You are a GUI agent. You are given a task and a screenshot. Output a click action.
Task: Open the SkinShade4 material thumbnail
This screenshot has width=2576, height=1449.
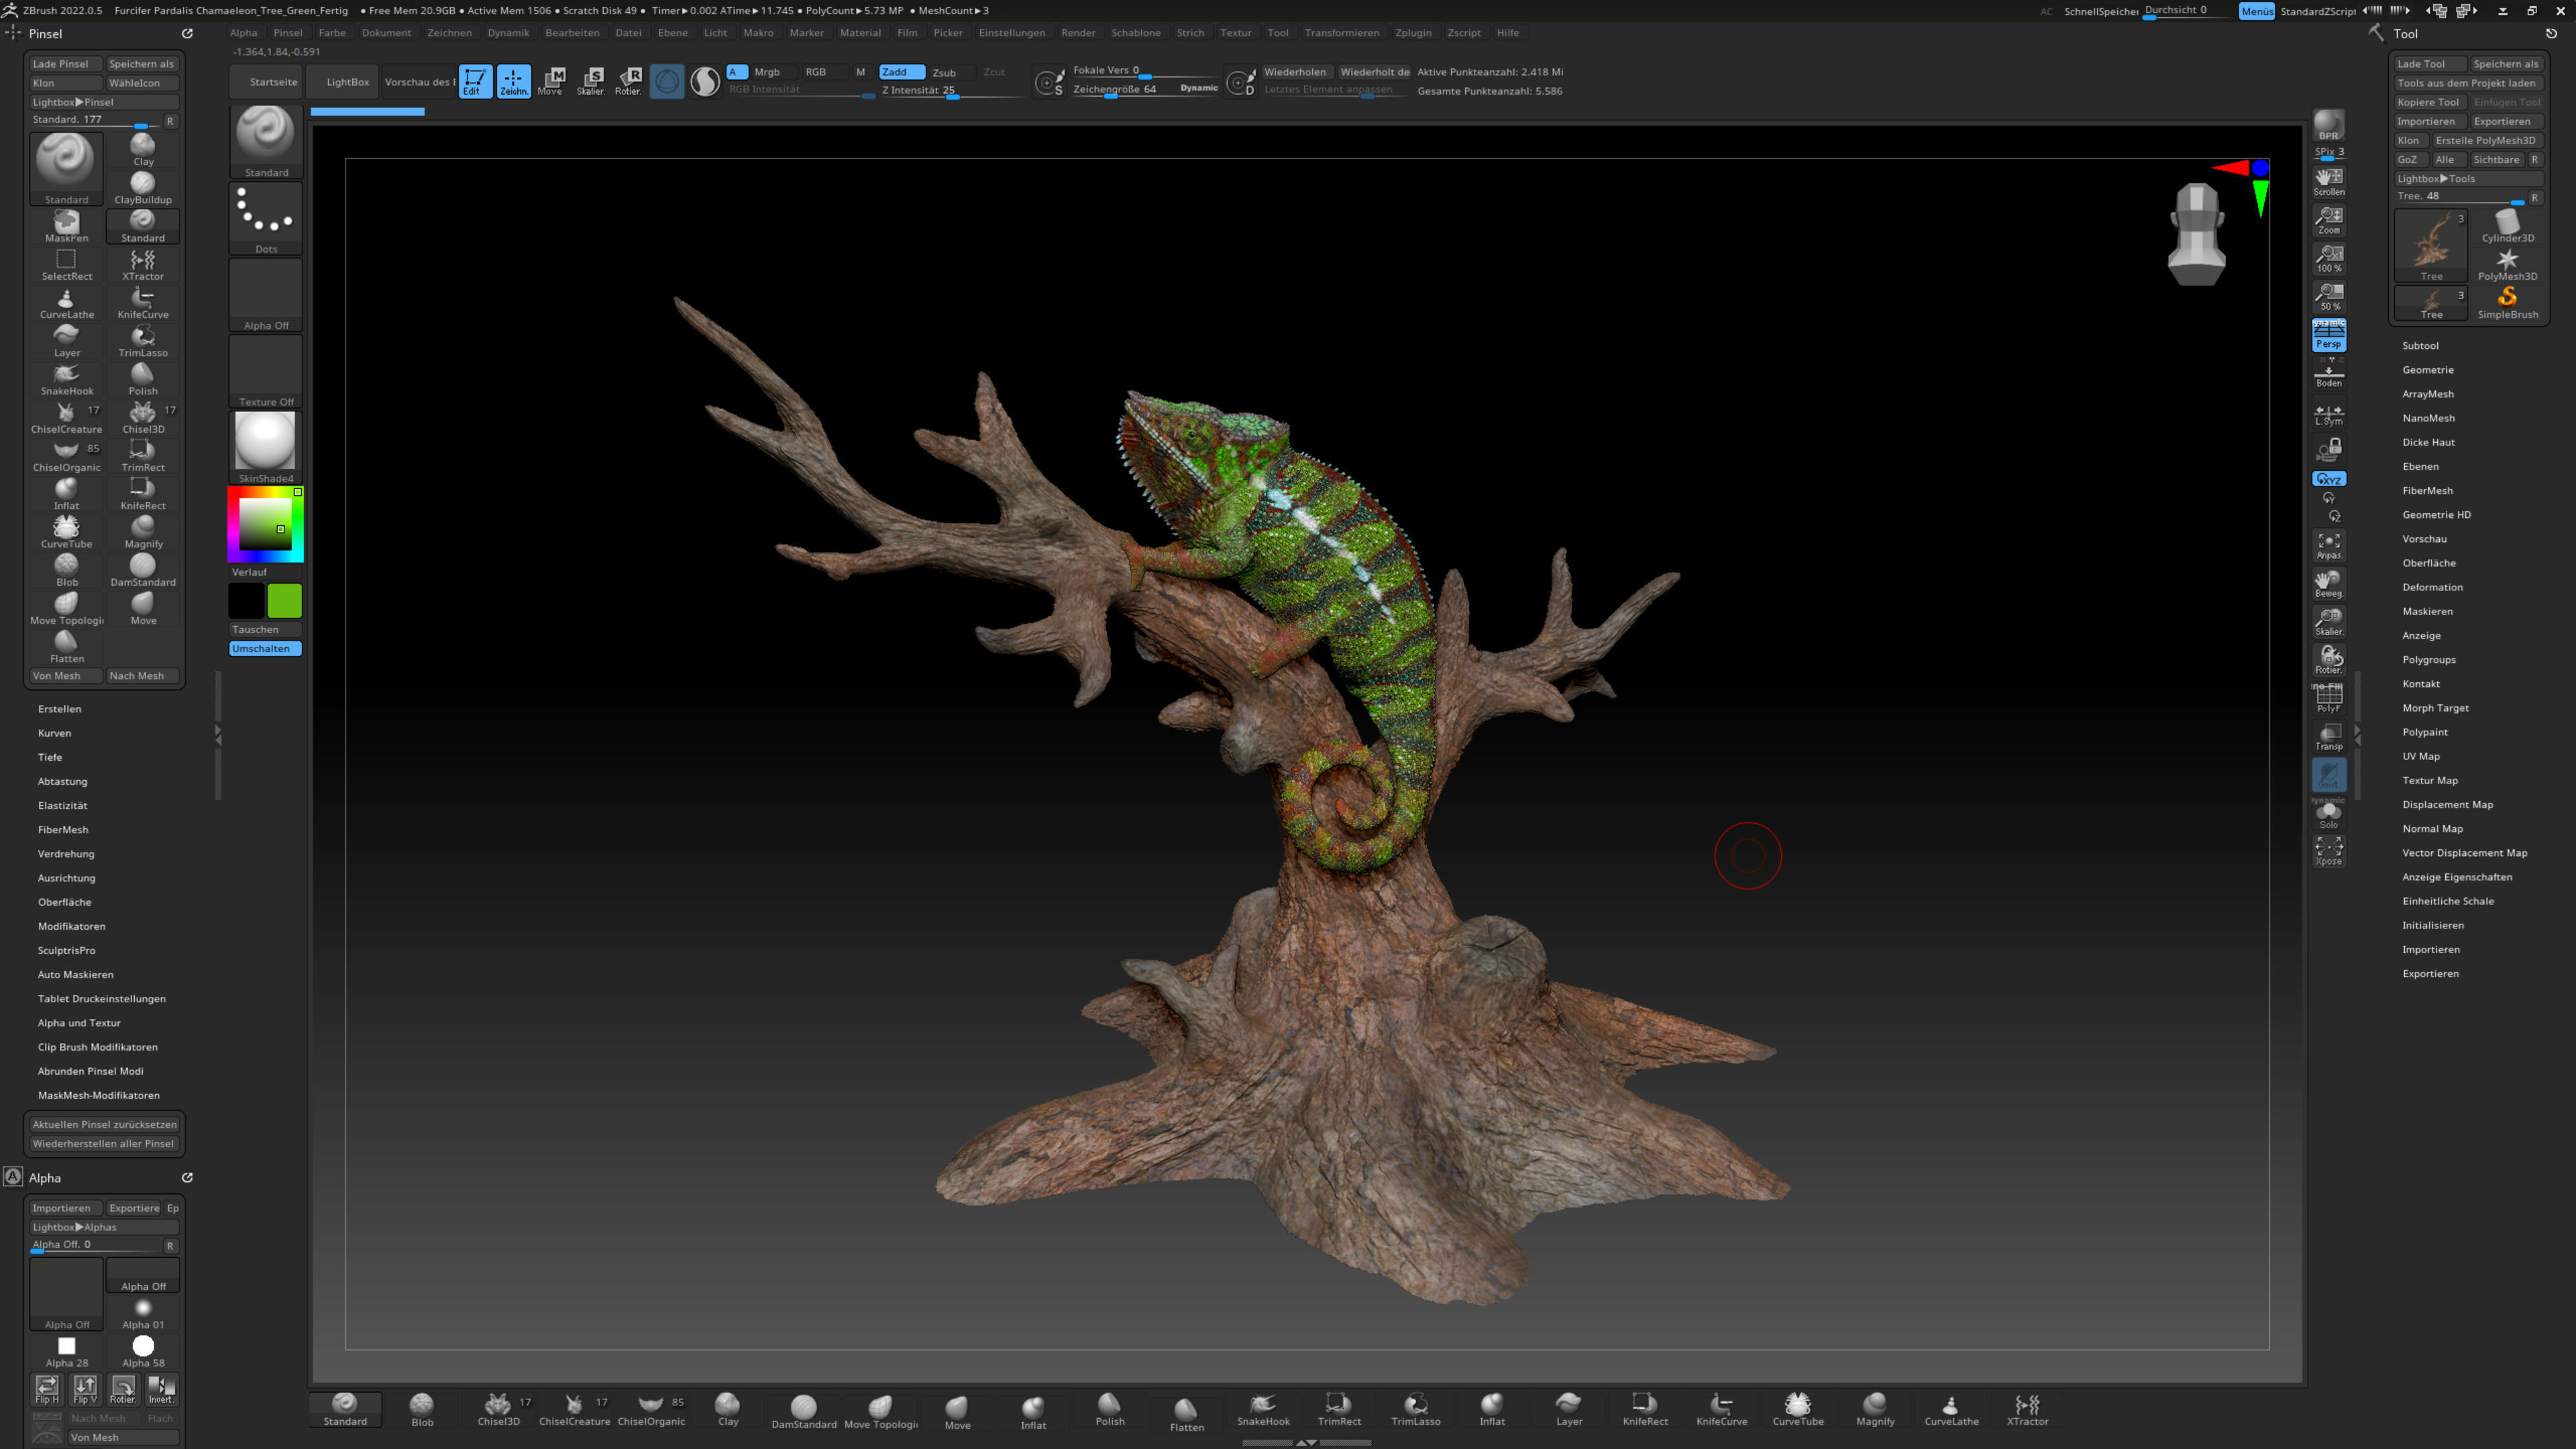[265, 446]
